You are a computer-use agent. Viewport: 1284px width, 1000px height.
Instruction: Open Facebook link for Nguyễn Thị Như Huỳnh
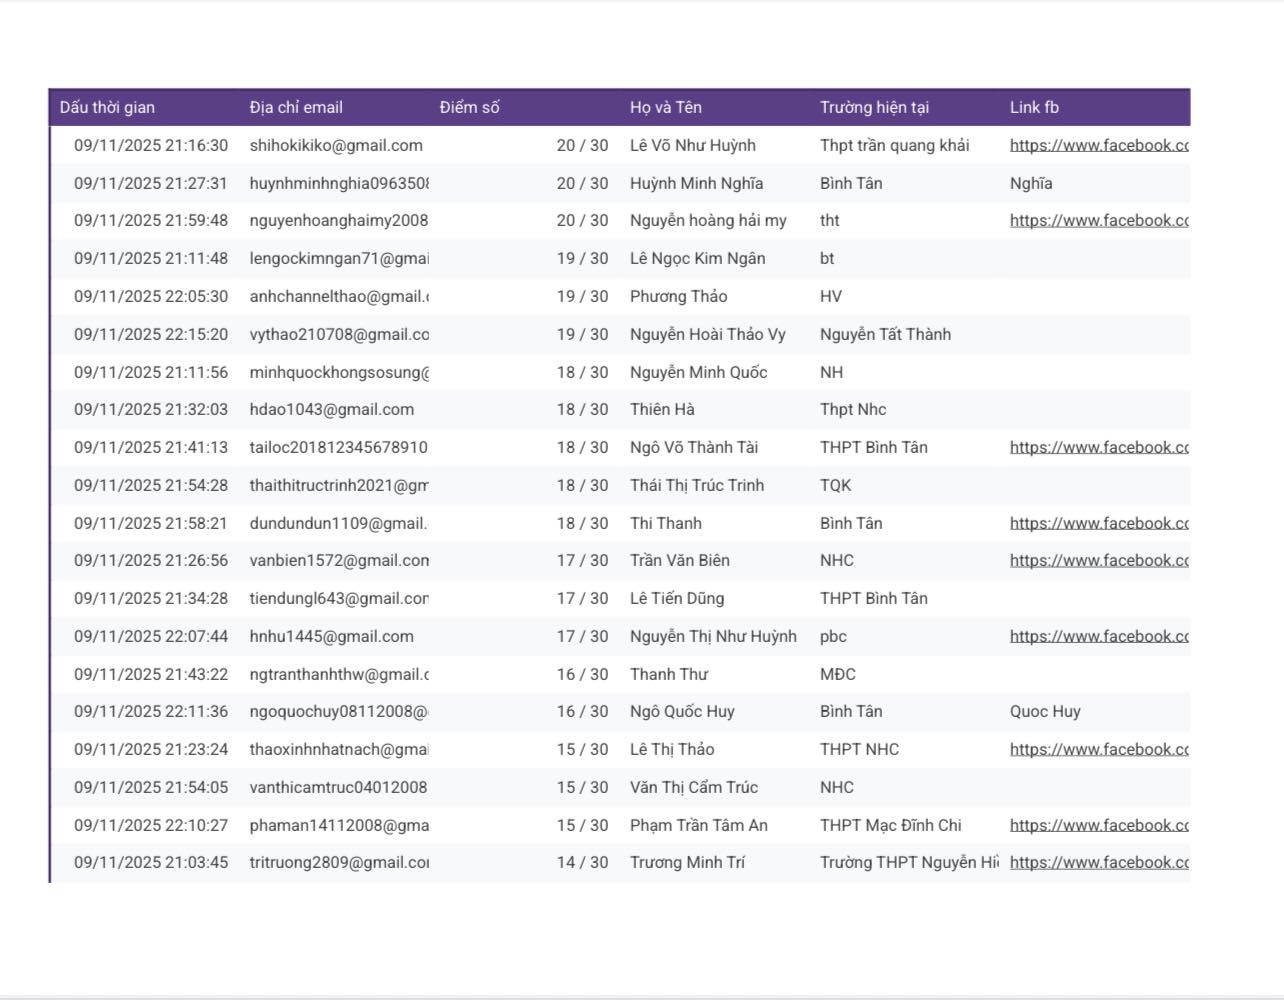pyautogui.click(x=1099, y=636)
